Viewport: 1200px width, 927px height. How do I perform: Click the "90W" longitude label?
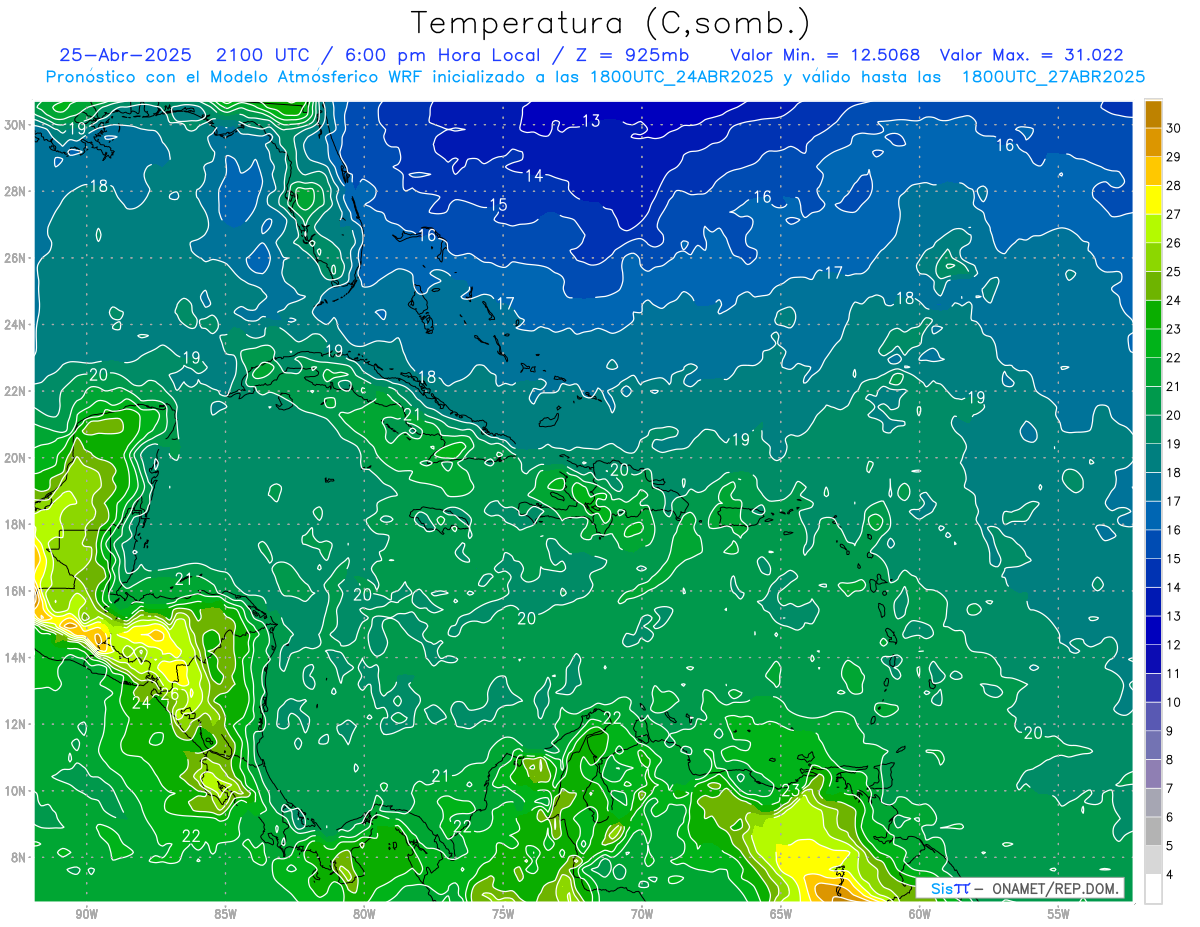point(86,914)
